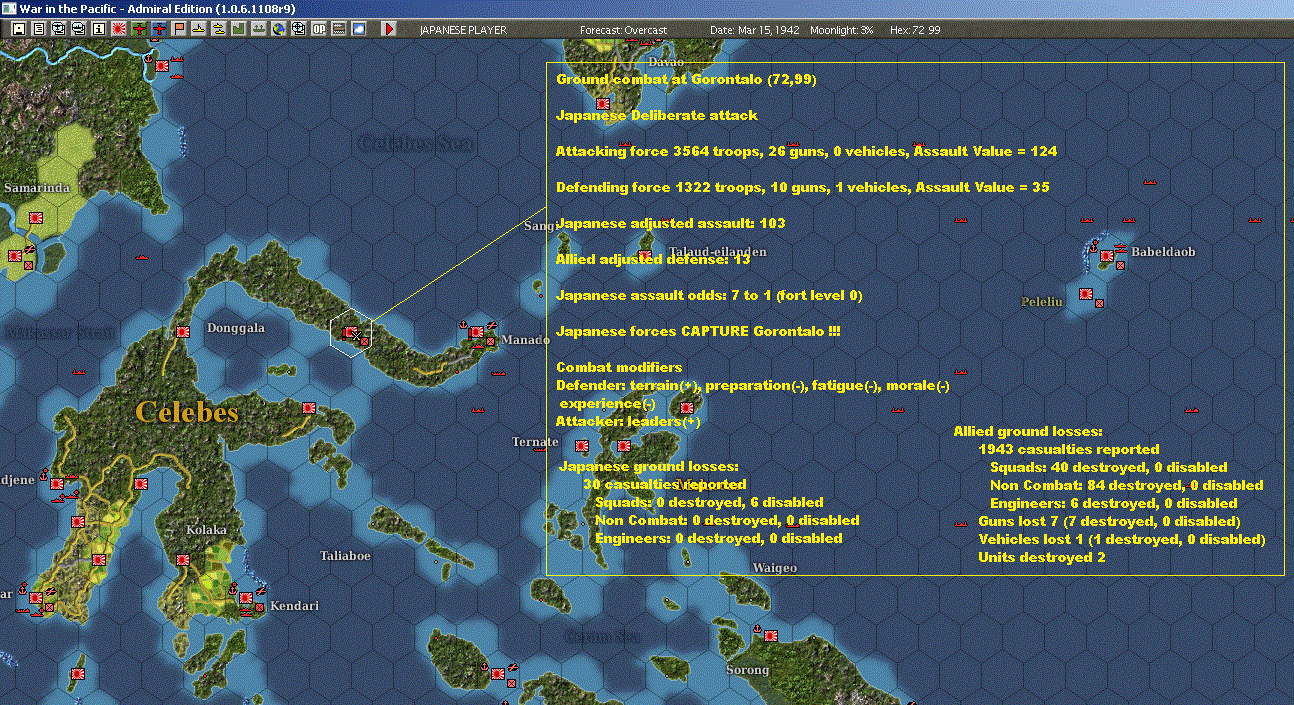Image resolution: width=1294 pixels, height=705 pixels.
Task: Click the 'Ternate' map label
Action: 535,442
